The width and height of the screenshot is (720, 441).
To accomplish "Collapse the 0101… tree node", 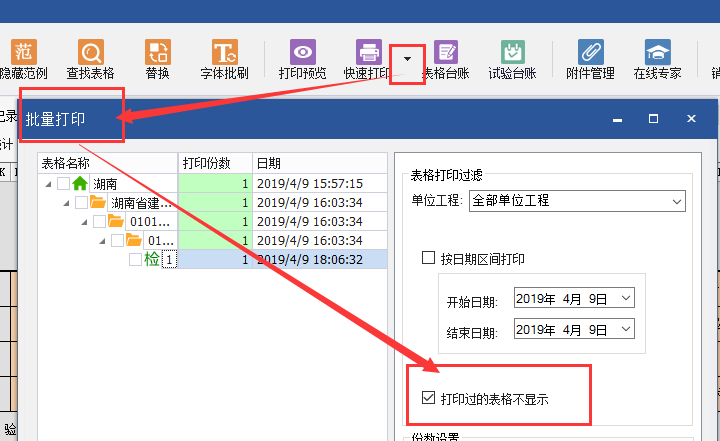I will click(84, 222).
